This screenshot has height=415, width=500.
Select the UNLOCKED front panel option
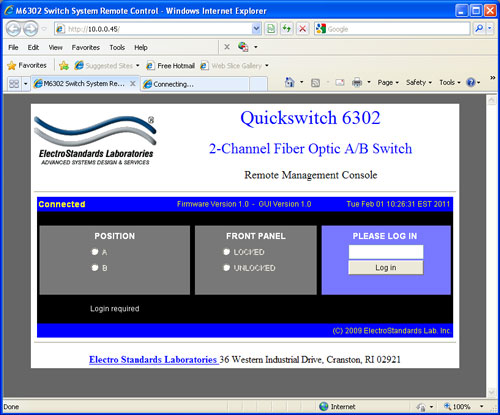click(227, 267)
